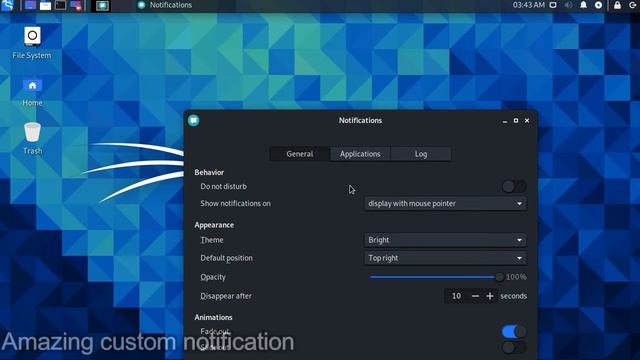Click the seconds unit label

pyautogui.click(x=513, y=296)
